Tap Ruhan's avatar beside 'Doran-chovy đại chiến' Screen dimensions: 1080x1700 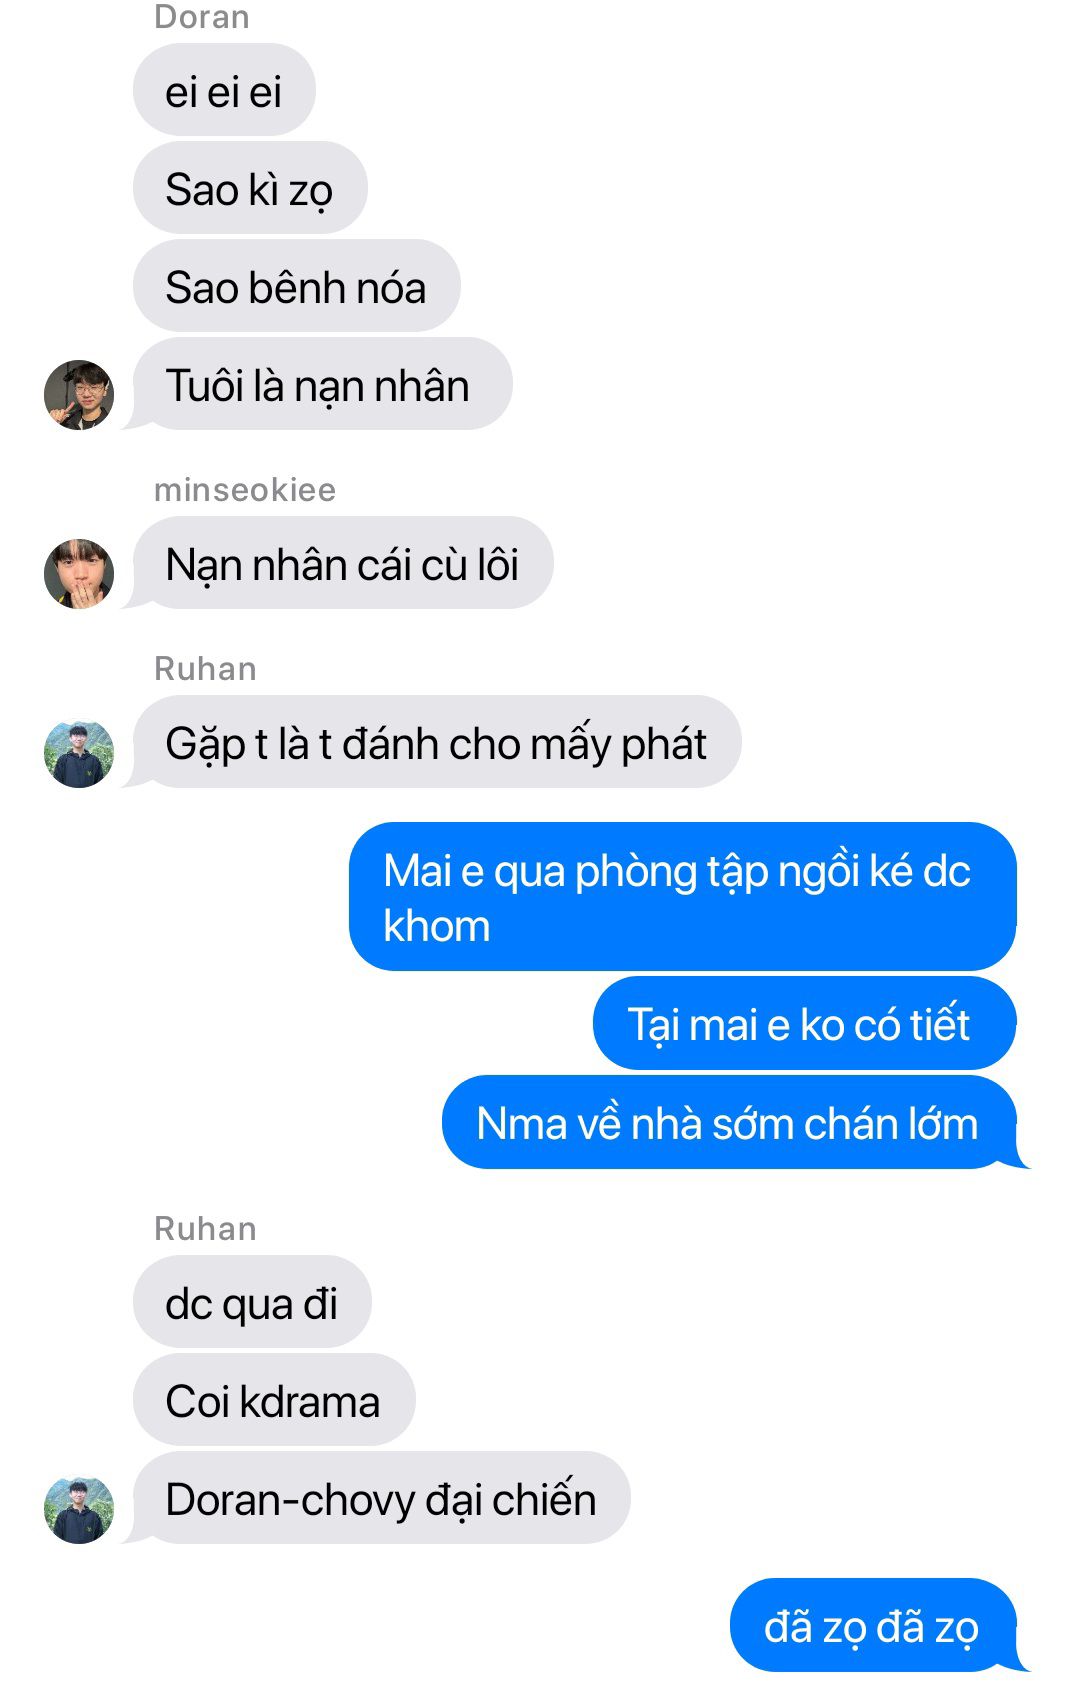click(79, 1509)
